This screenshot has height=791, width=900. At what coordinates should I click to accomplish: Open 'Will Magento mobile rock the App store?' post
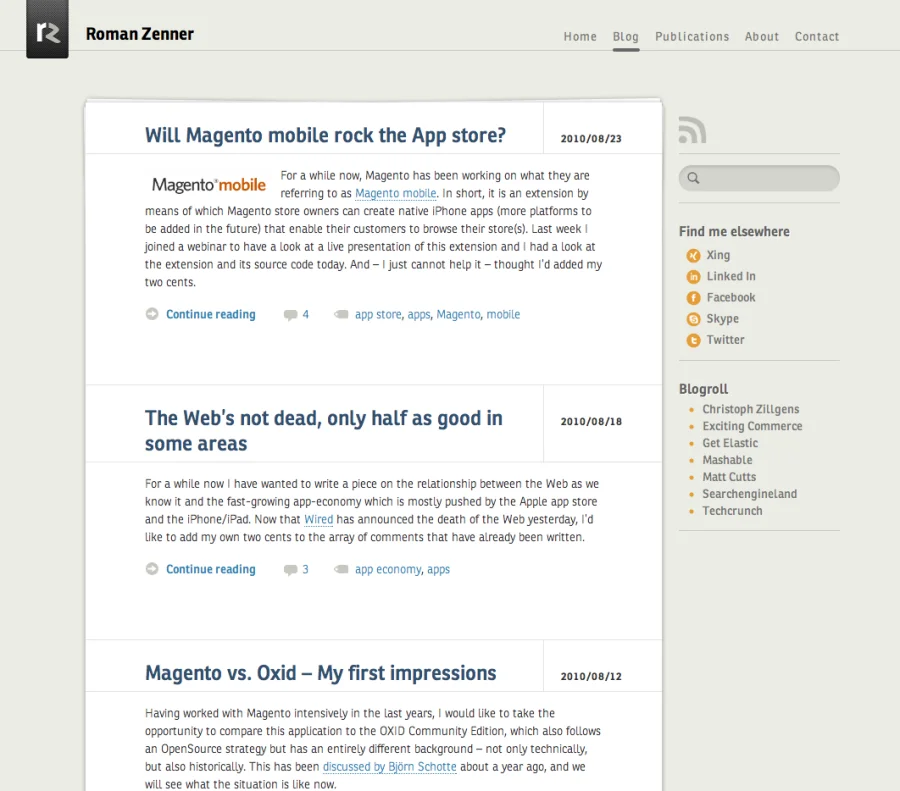click(325, 135)
